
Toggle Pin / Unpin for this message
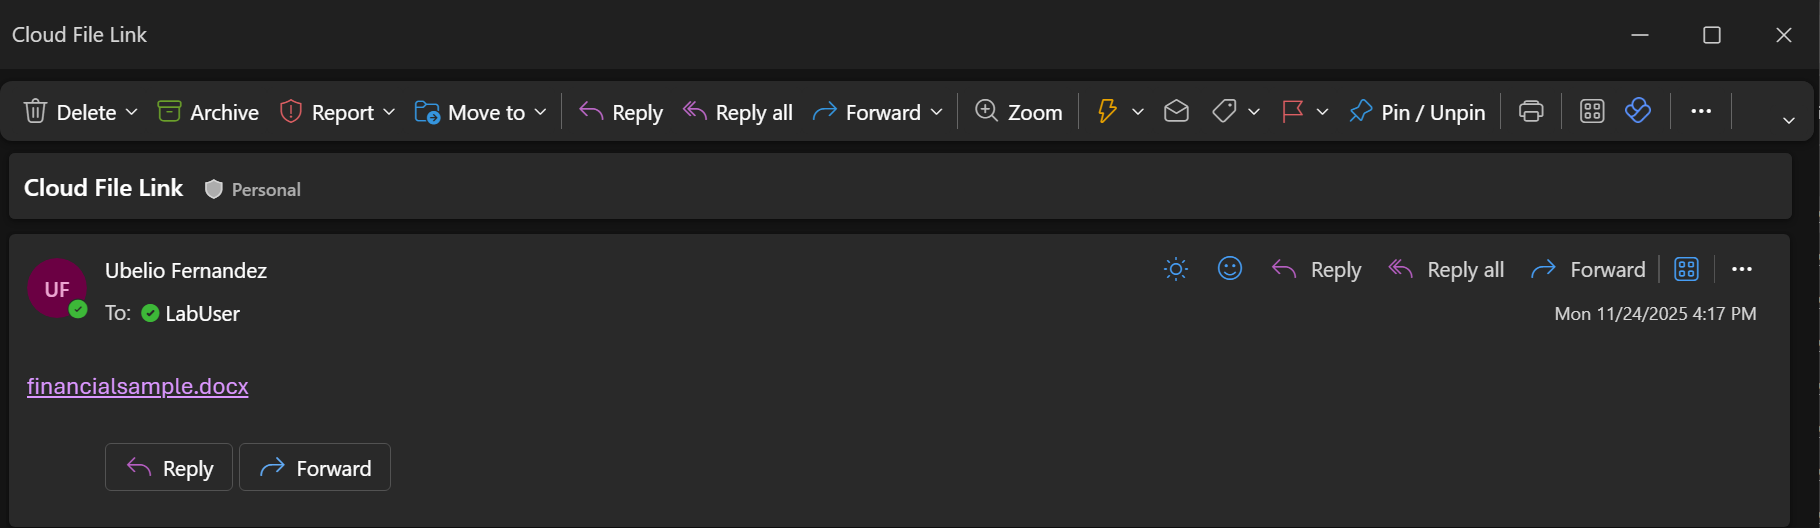click(x=1417, y=112)
